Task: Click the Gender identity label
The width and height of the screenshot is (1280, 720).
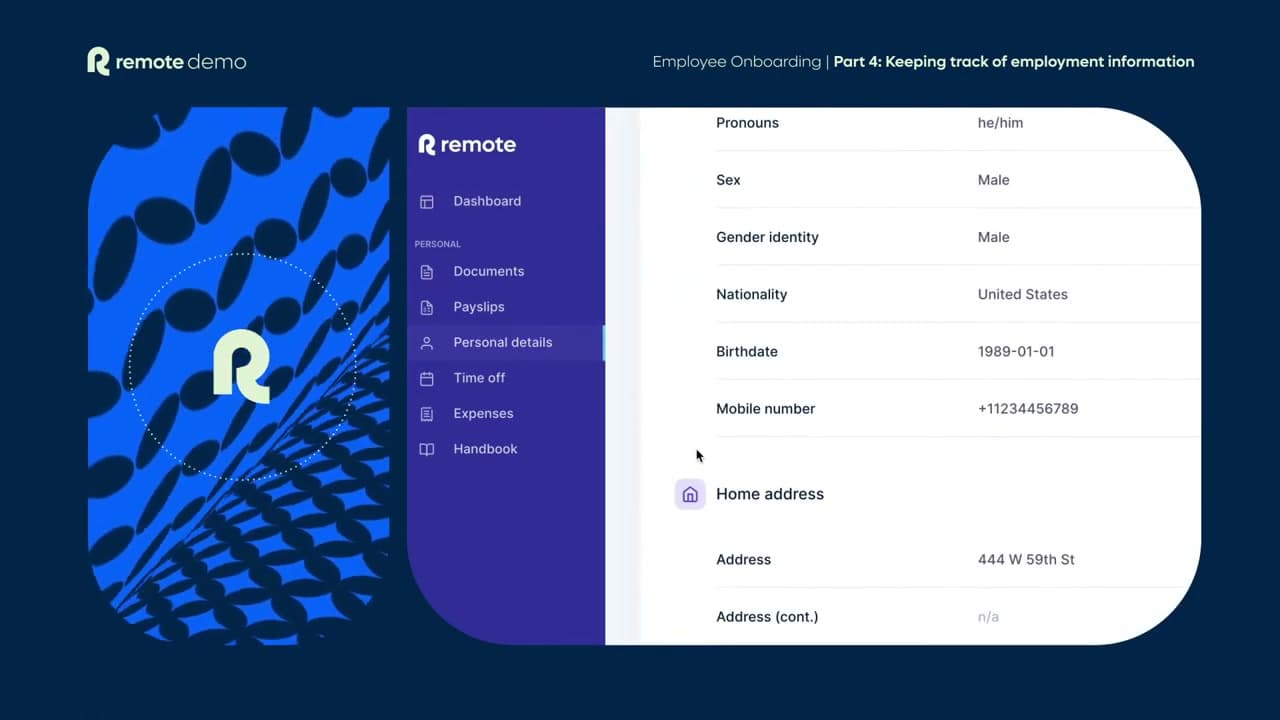Action: pyautogui.click(x=767, y=237)
